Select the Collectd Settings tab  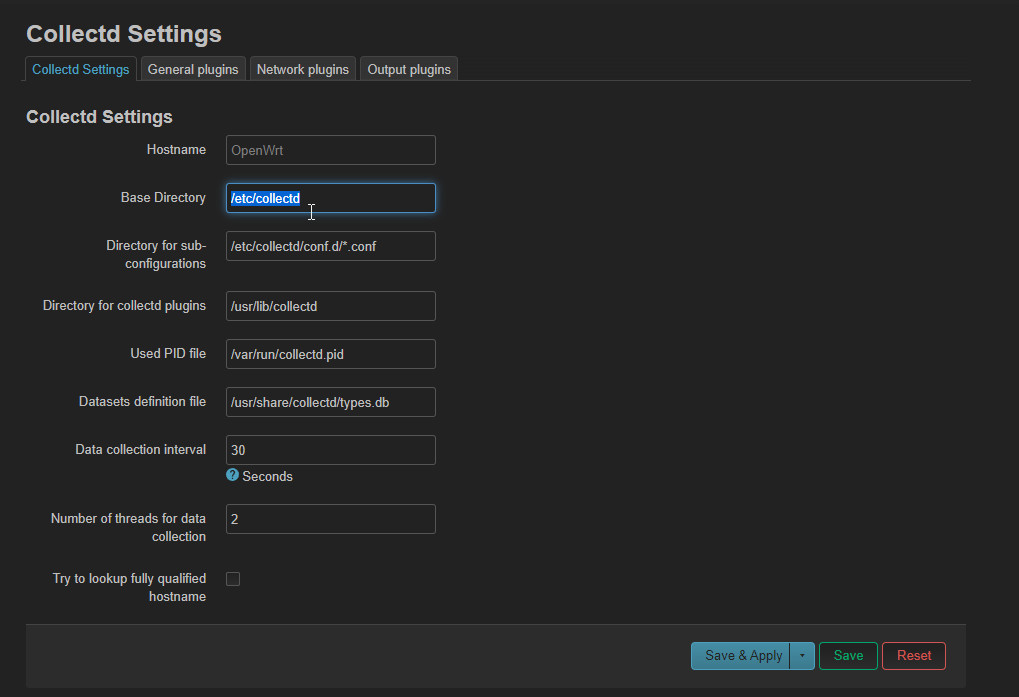[x=80, y=69]
